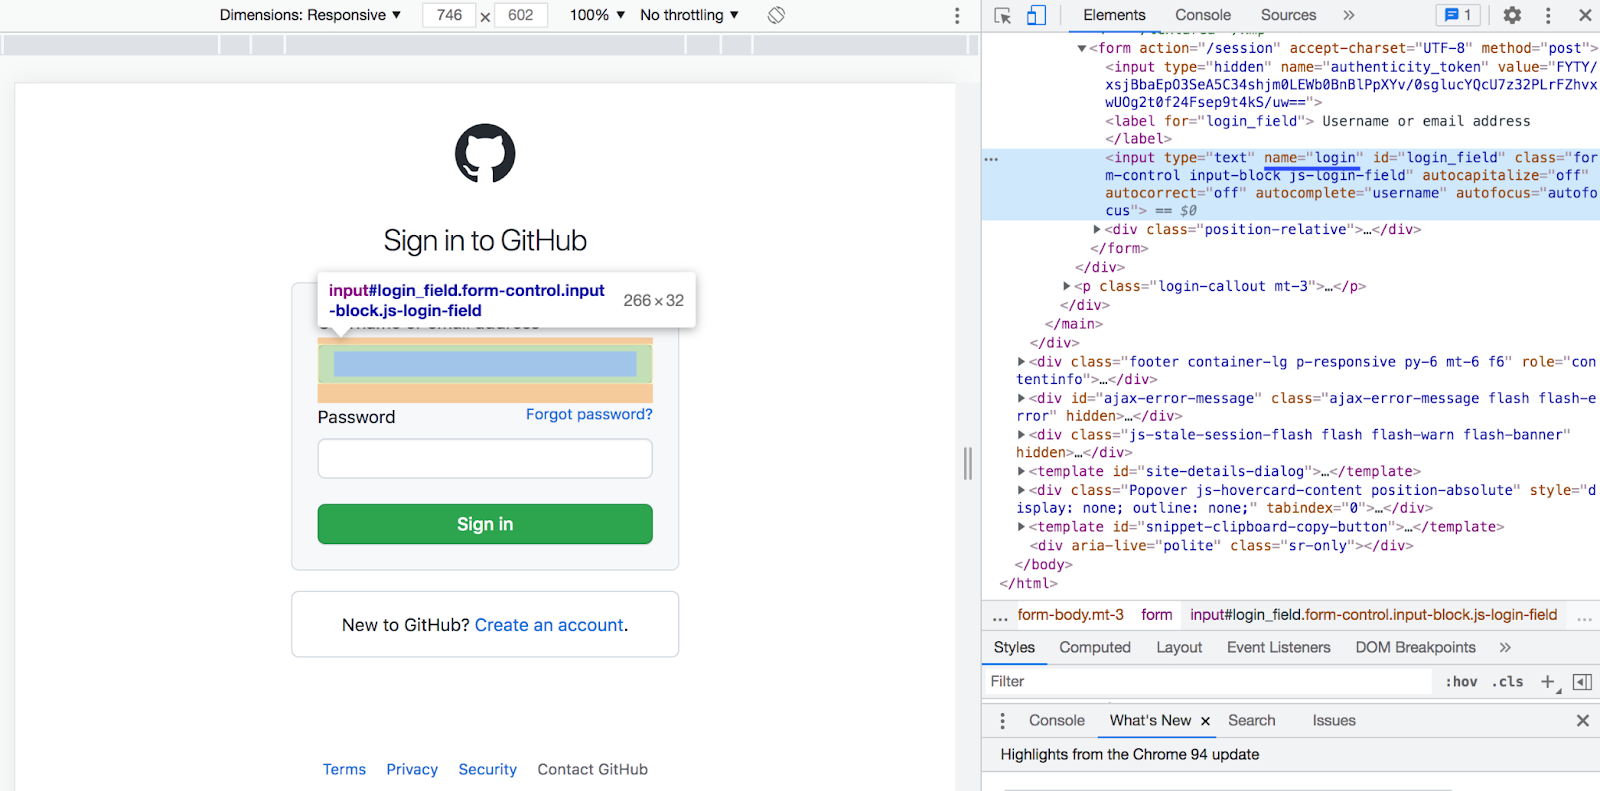This screenshot has width=1600, height=791.
Task: Select the Styles pane tab
Action: 1014,648
